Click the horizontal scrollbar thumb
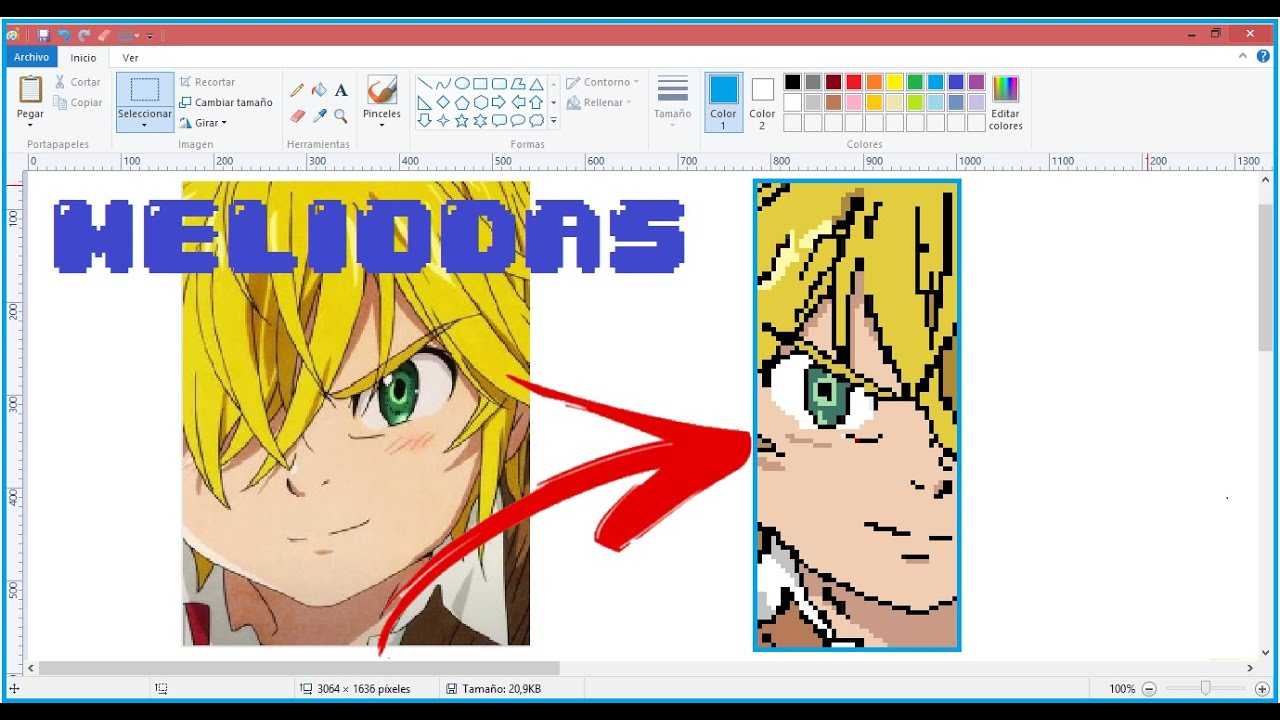Image resolution: width=1280 pixels, height=720 pixels. tap(299, 668)
